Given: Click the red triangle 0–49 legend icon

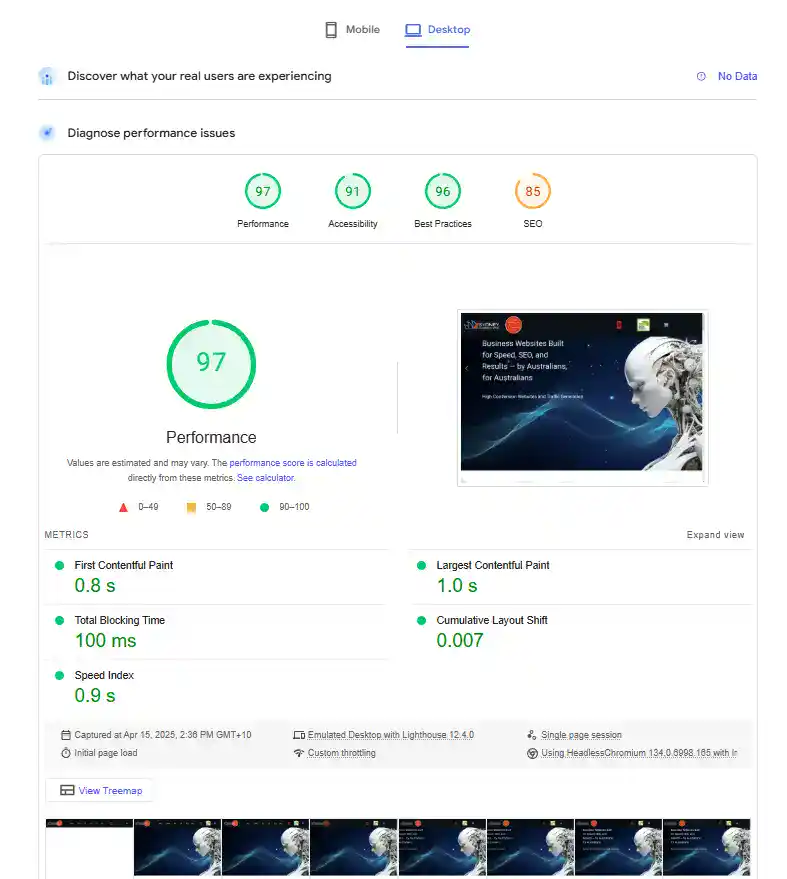Looking at the screenshot, I should pos(123,507).
